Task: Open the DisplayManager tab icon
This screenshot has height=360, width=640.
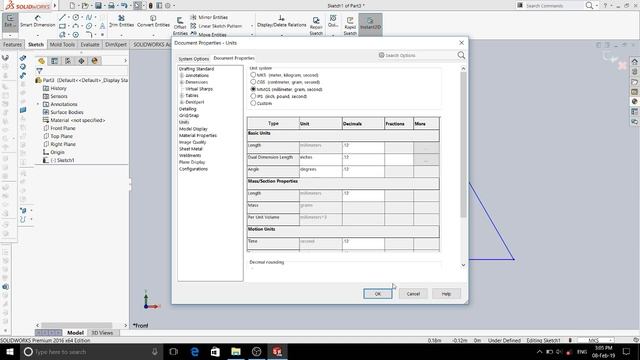Action: 95,61
